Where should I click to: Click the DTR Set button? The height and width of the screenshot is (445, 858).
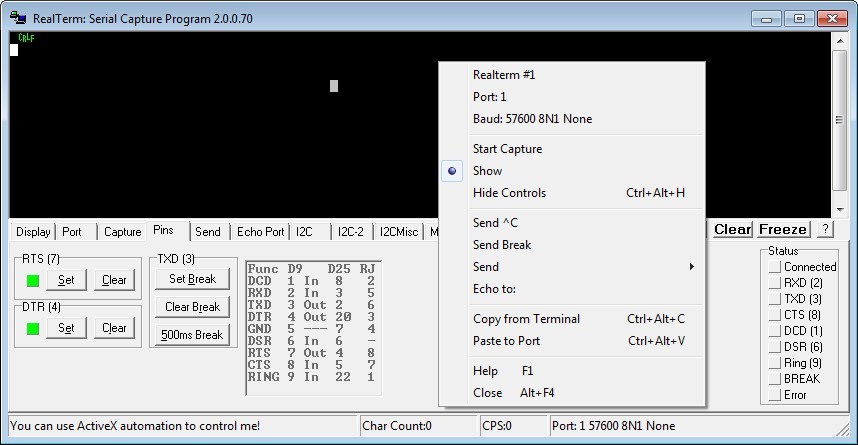pos(66,328)
